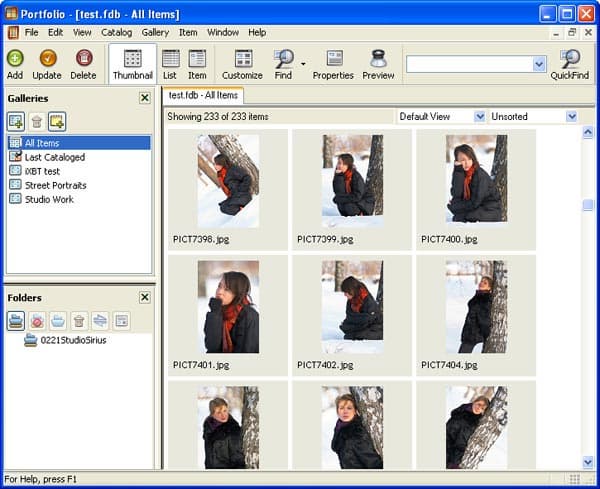Click the arrows icon in Folders toolbar

tap(100, 321)
